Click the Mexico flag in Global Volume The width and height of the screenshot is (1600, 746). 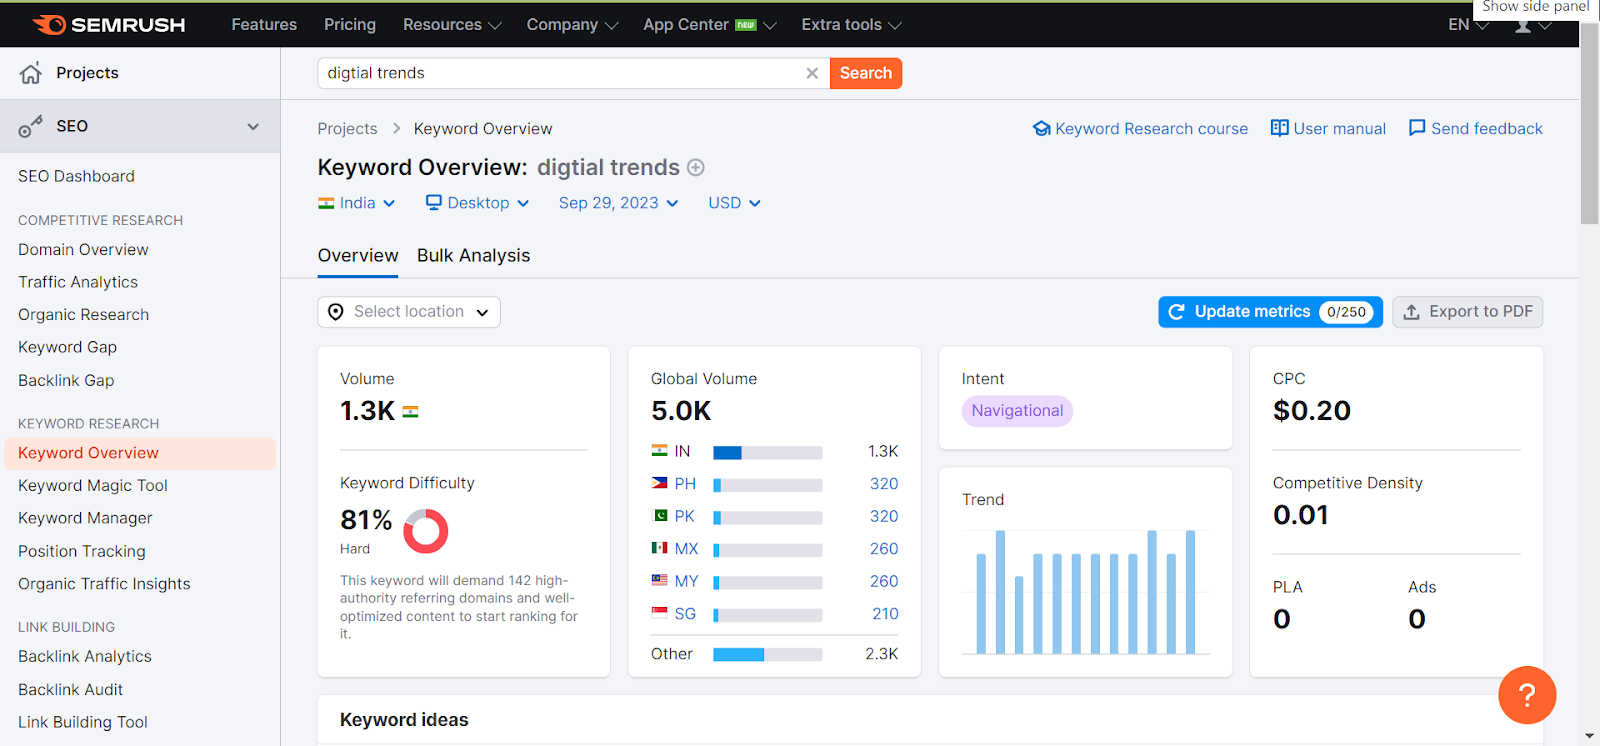tap(659, 548)
